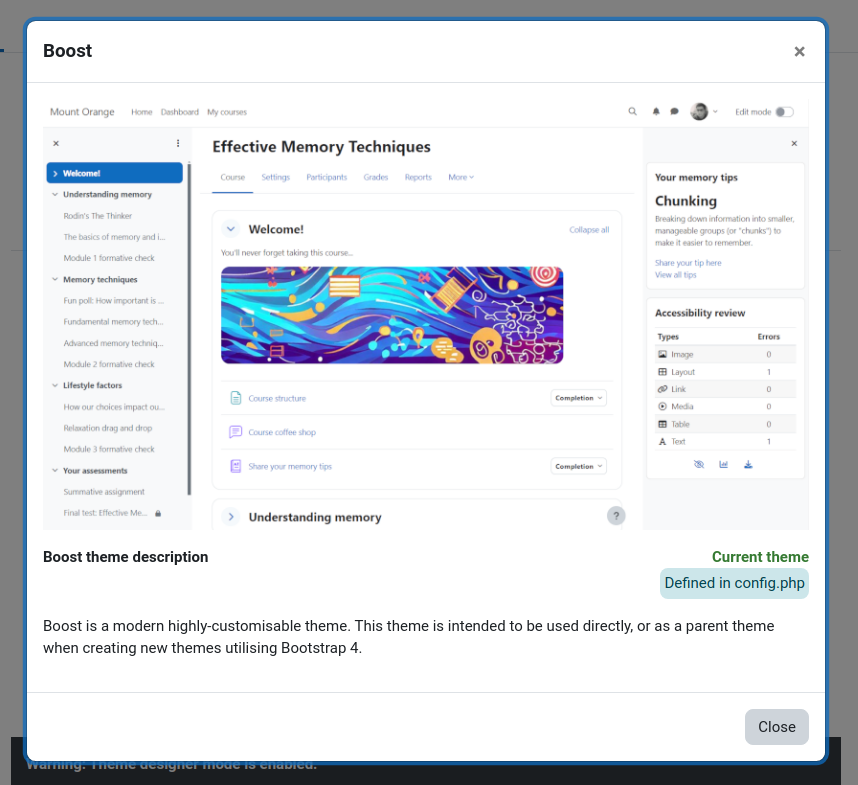Collapse the Lifestyle factors index section
The height and width of the screenshot is (785, 858).
point(55,385)
